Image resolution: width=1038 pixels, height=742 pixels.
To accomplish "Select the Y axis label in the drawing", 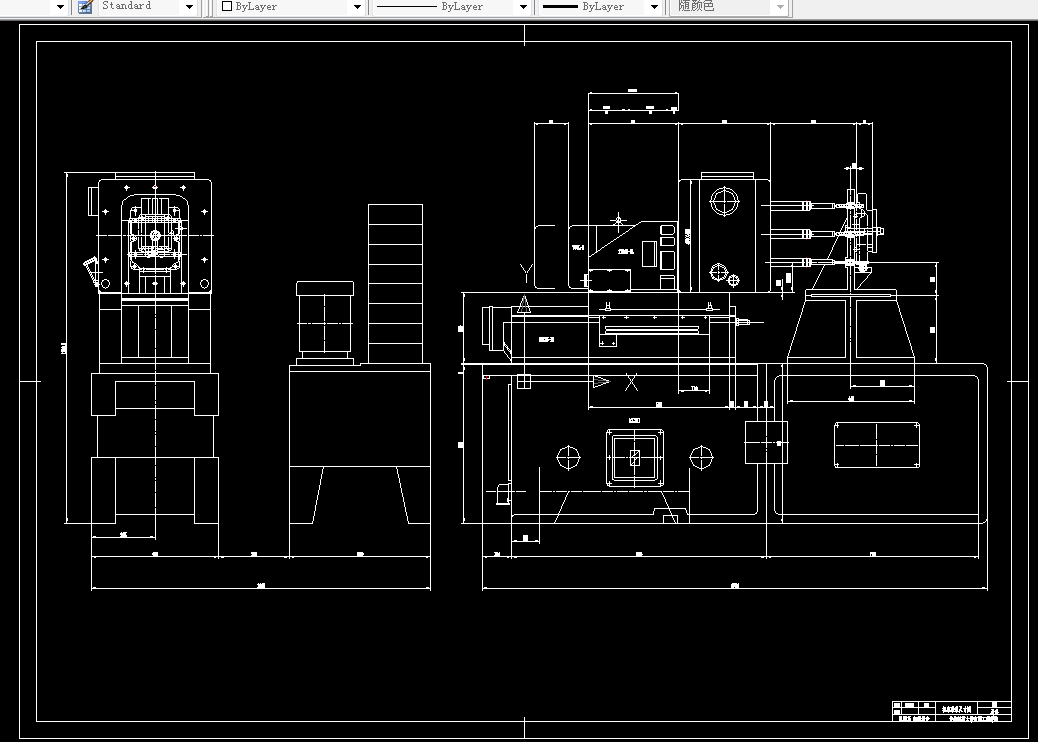I will click(x=526, y=272).
